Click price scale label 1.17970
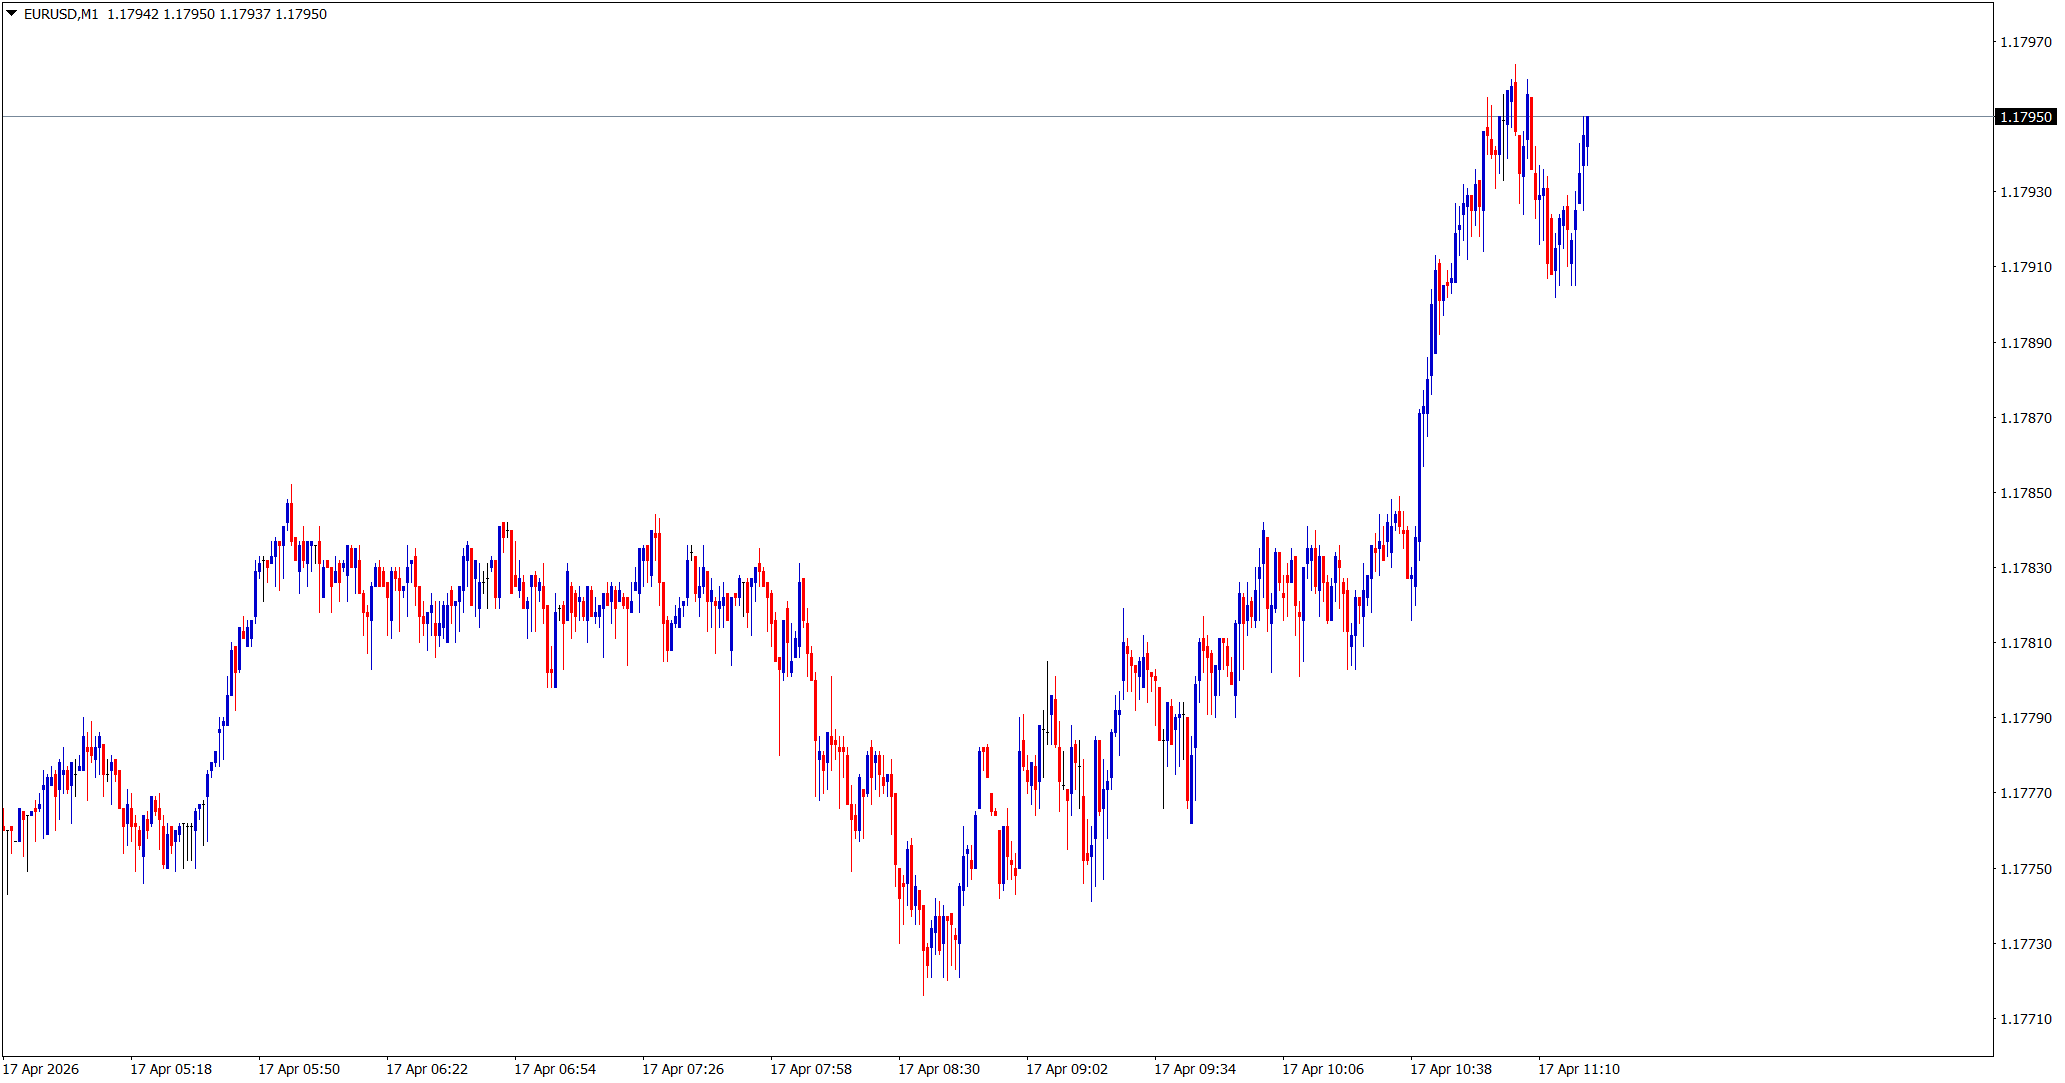The image size is (2065, 1083). pos(2025,42)
